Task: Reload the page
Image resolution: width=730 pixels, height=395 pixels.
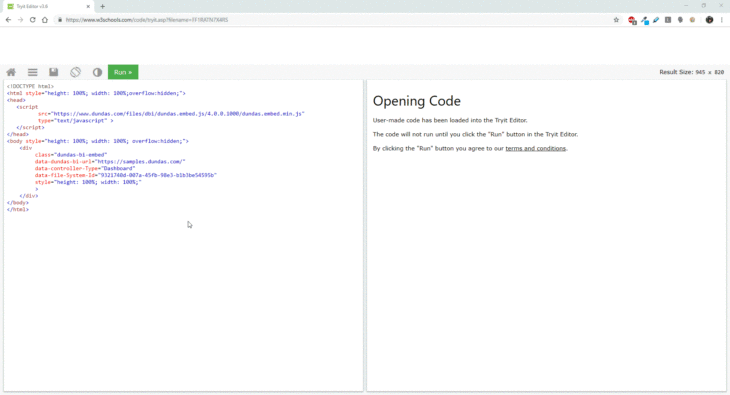Action: (33, 20)
